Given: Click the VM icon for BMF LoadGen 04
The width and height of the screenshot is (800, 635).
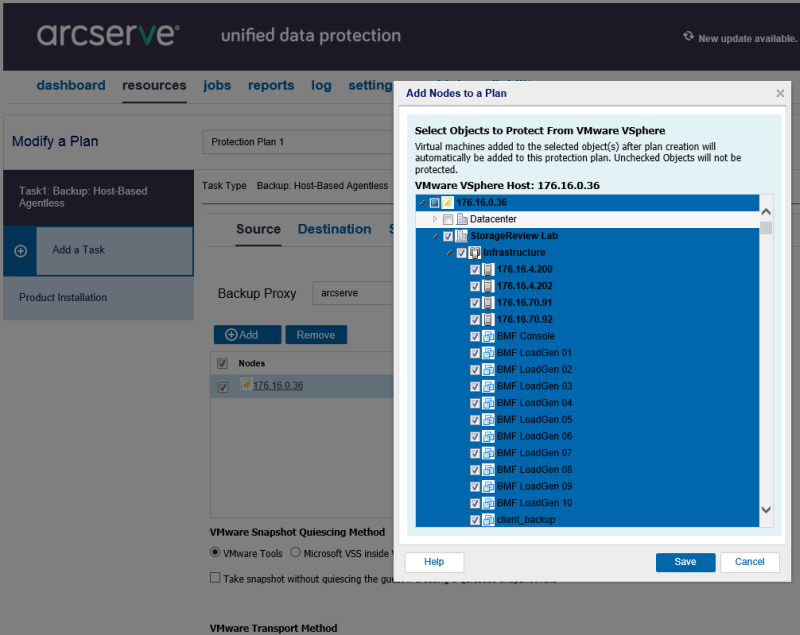Looking at the screenshot, I should [488, 403].
